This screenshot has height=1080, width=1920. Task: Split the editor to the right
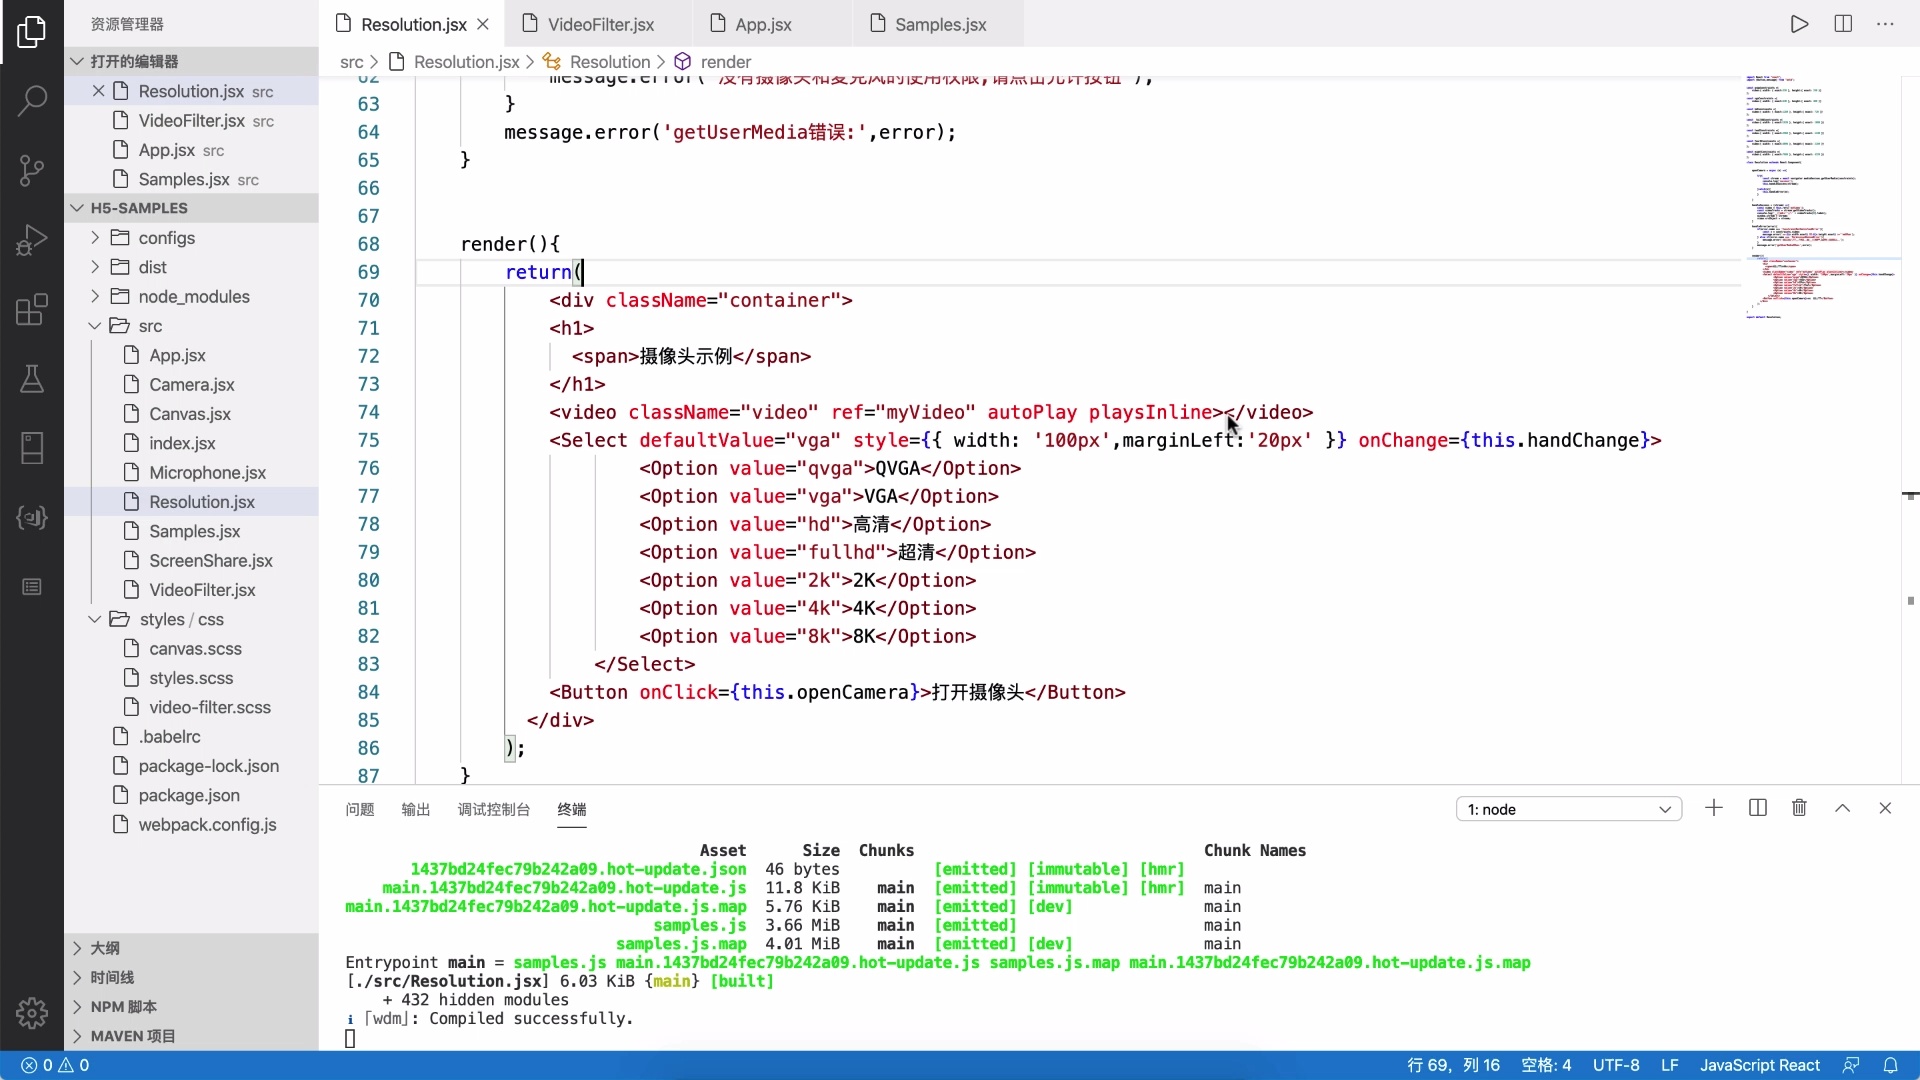click(x=1843, y=24)
